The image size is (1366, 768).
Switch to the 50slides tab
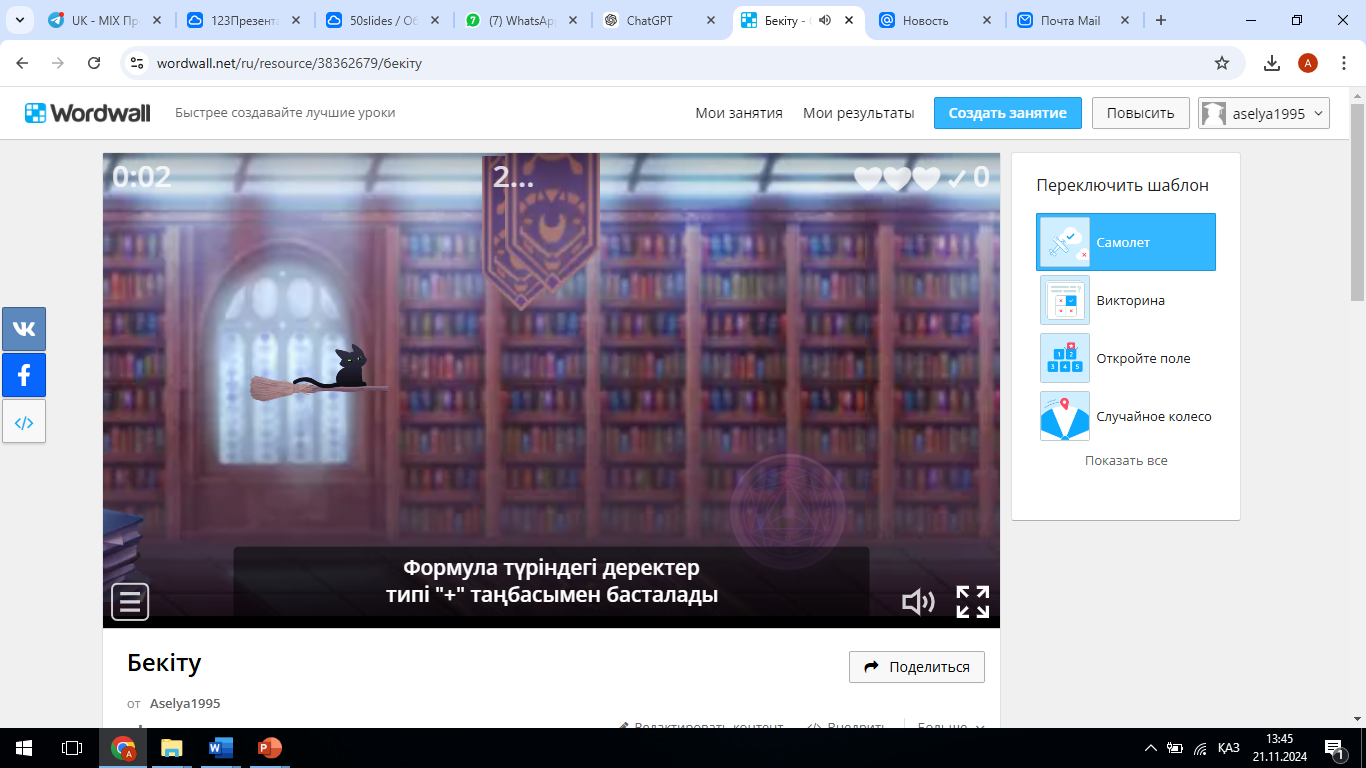pyautogui.click(x=382, y=21)
